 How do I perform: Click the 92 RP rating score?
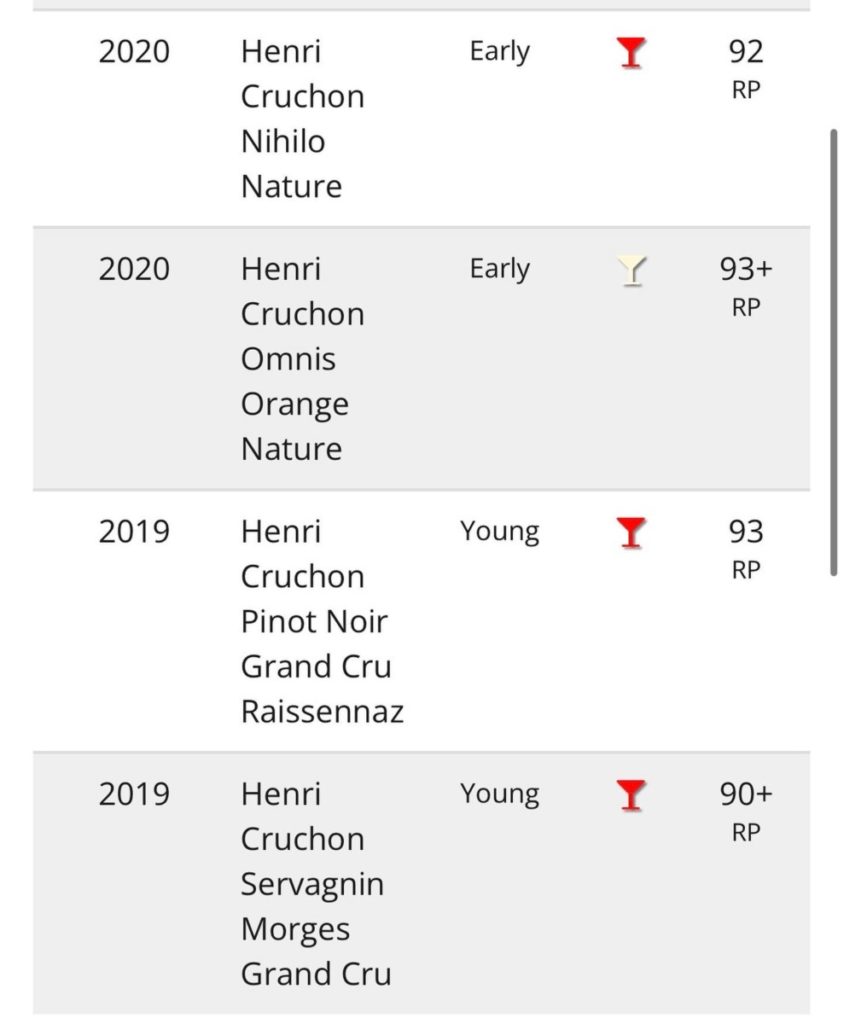[746, 65]
